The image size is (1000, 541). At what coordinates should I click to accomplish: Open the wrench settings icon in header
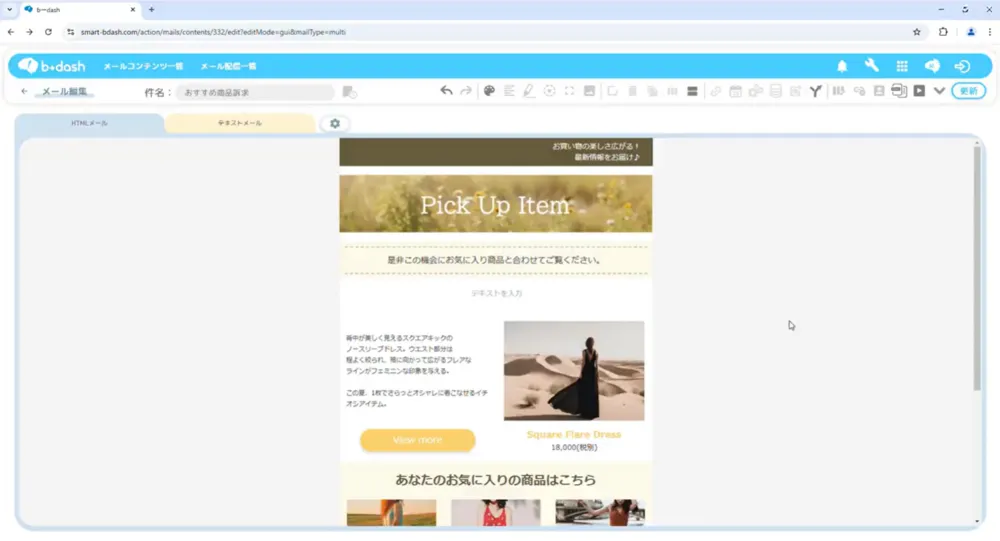click(x=872, y=65)
